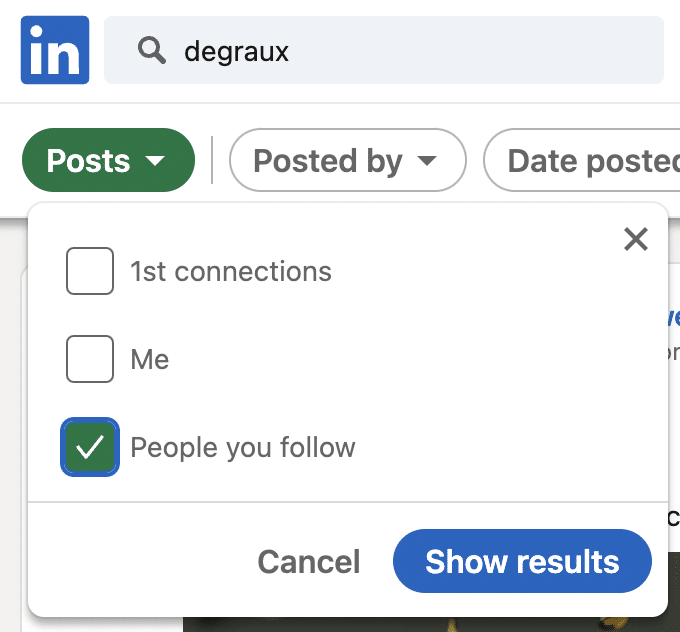The width and height of the screenshot is (680, 632).
Task: Uncheck the People you follow checkbox
Action: 90,447
